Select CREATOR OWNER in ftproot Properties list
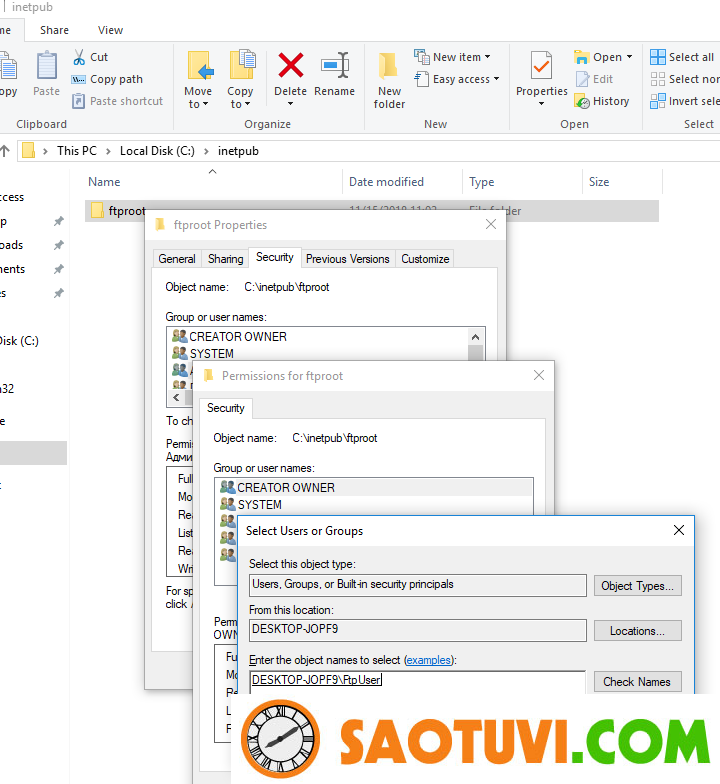This screenshot has height=784, width=720. (x=238, y=336)
